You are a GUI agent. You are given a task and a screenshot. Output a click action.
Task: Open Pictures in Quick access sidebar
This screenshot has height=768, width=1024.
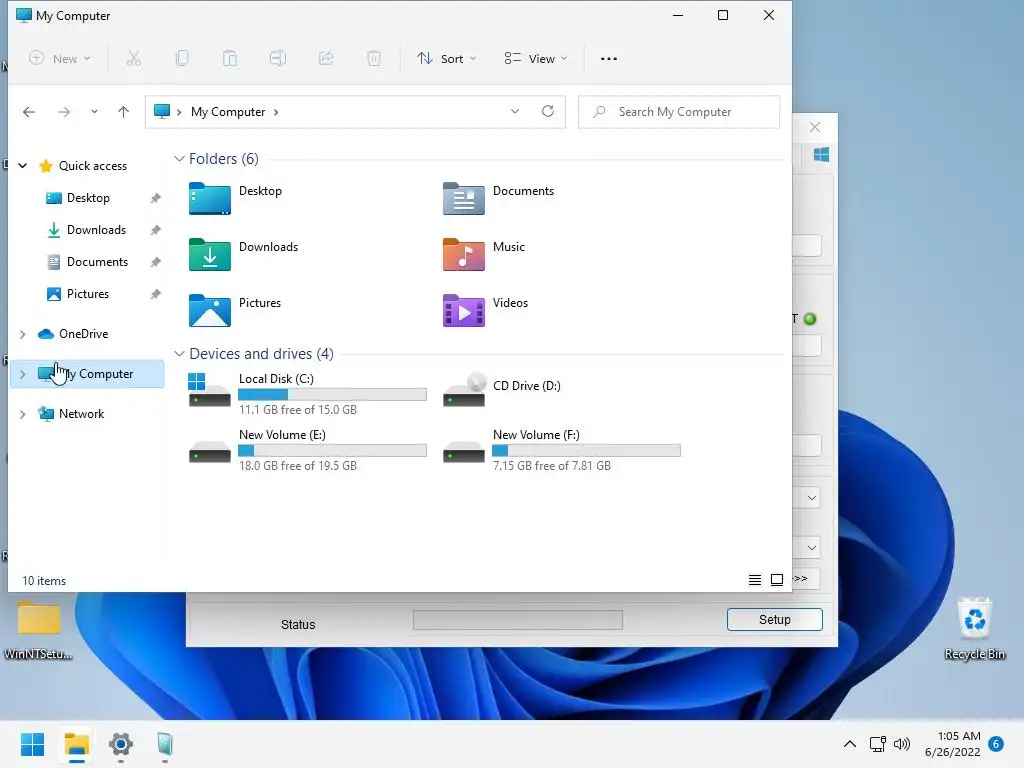(88, 294)
